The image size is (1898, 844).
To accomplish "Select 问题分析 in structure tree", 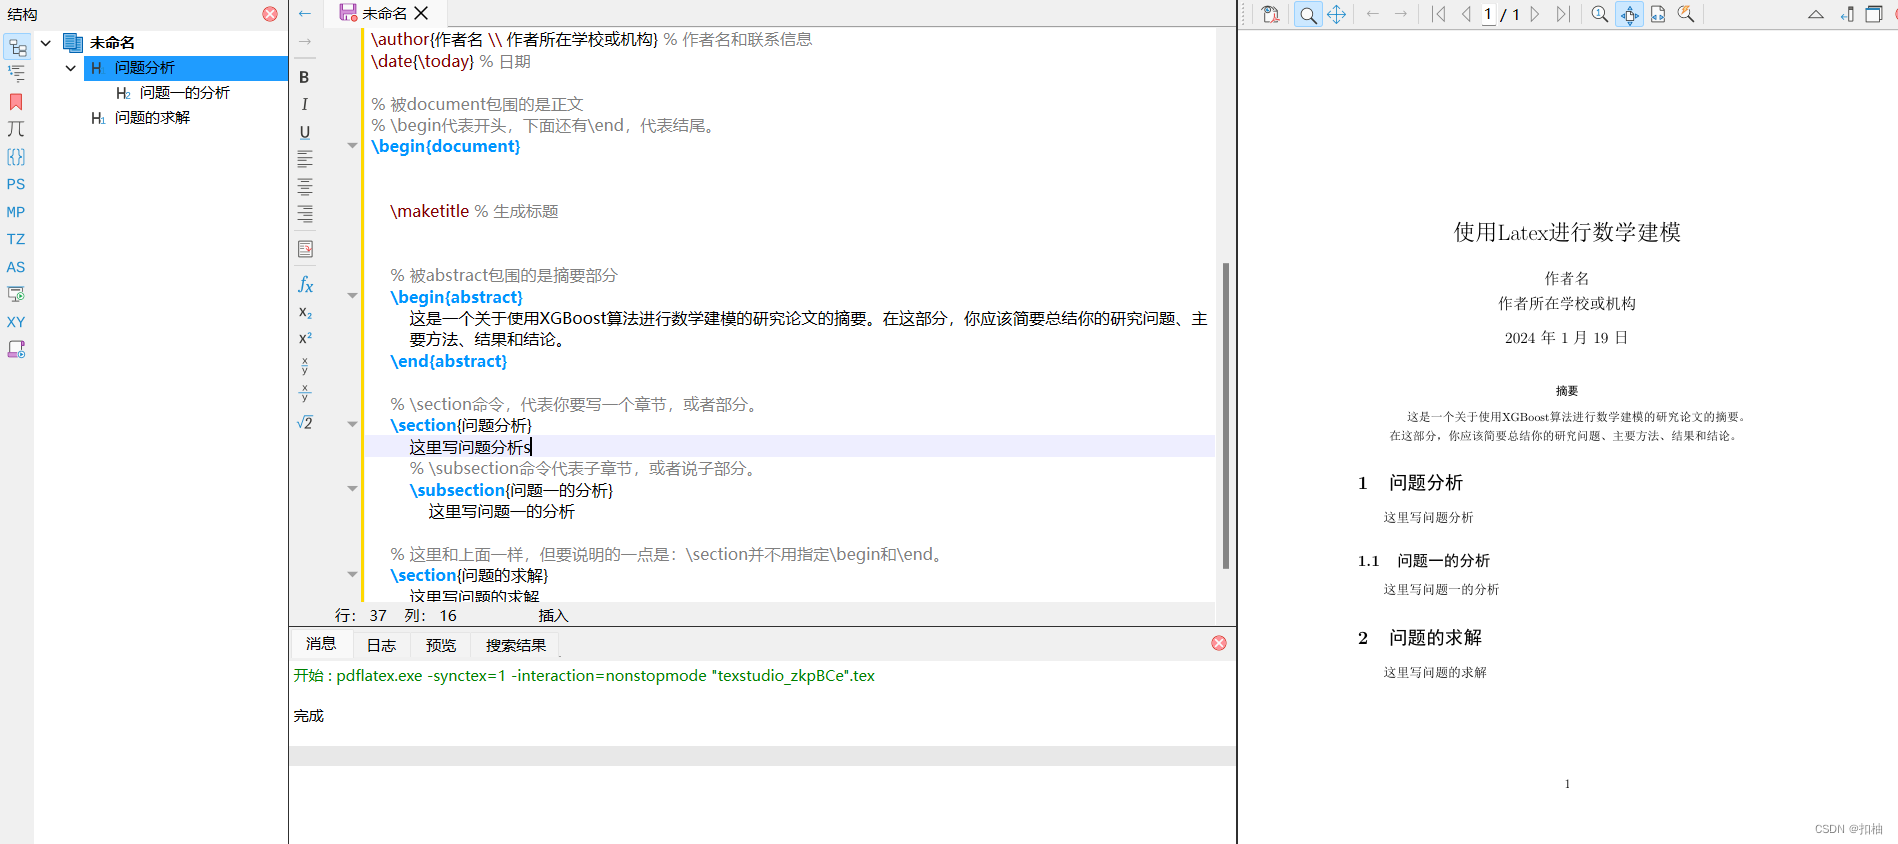I will [144, 68].
